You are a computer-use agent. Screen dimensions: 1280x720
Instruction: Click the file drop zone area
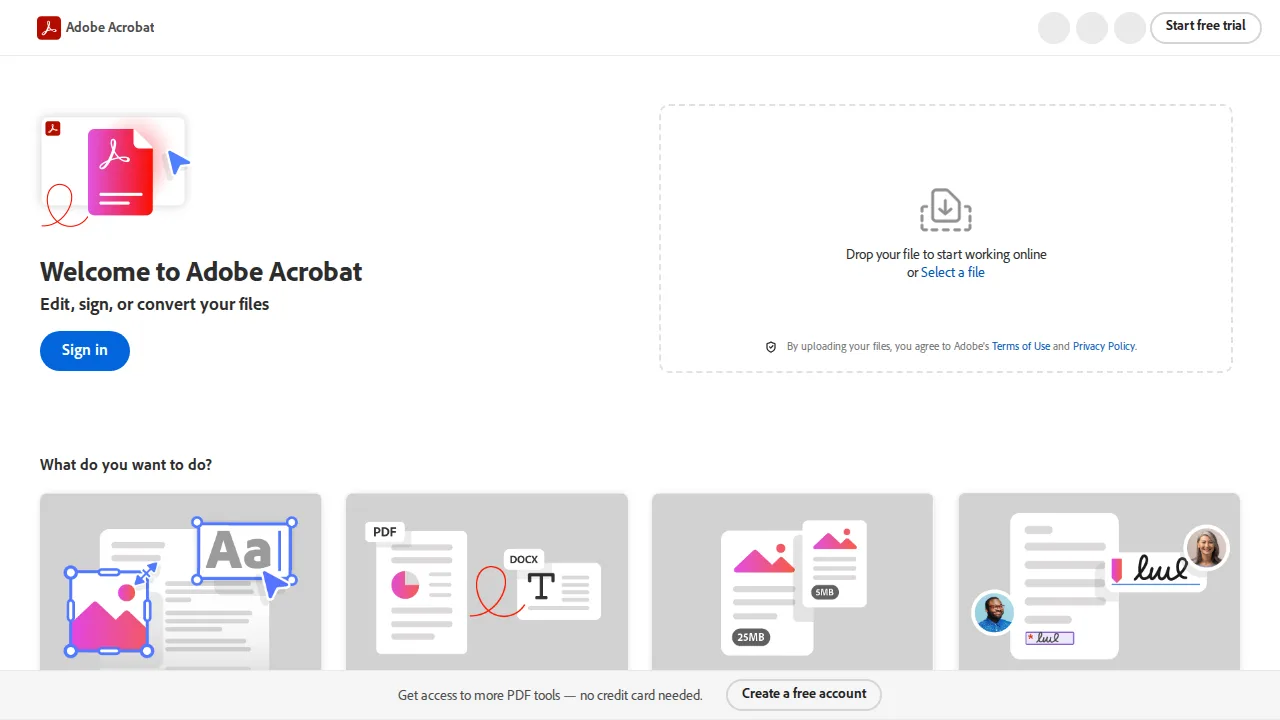(946, 239)
